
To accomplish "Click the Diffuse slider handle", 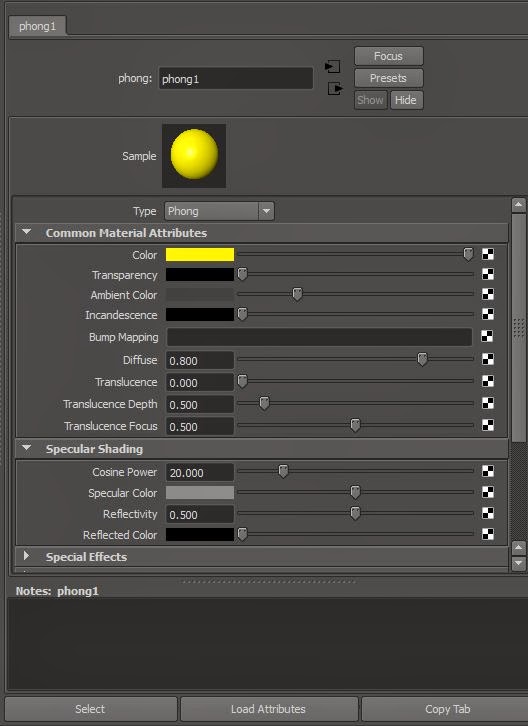I will point(422,359).
